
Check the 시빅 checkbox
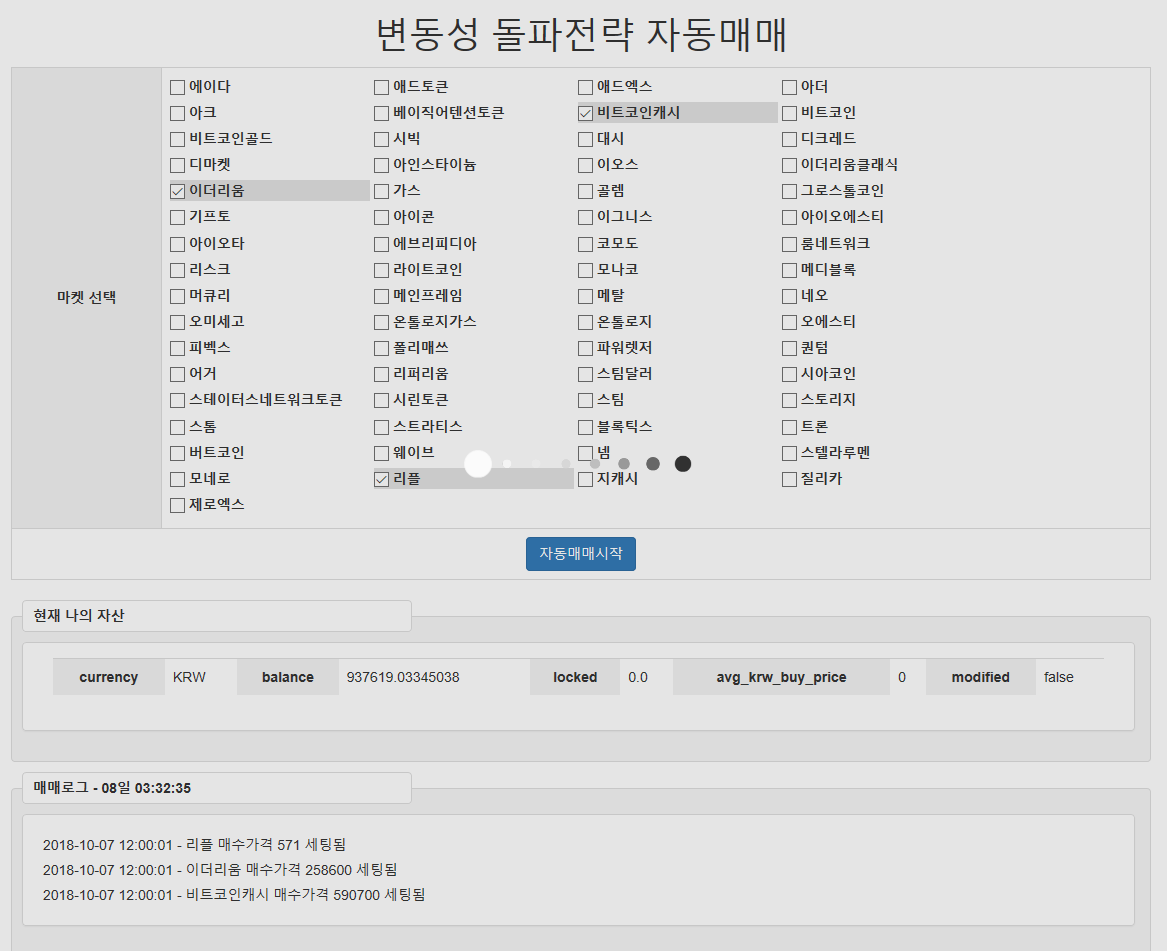[x=381, y=139]
